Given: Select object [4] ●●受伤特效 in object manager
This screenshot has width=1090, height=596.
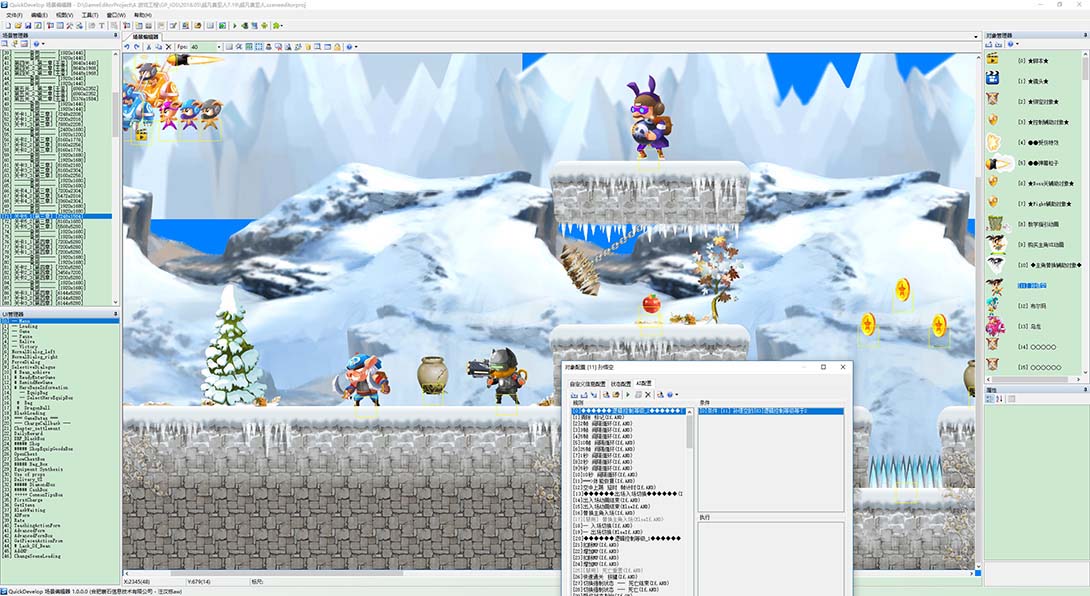Looking at the screenshot, I should click(1039, 142).
